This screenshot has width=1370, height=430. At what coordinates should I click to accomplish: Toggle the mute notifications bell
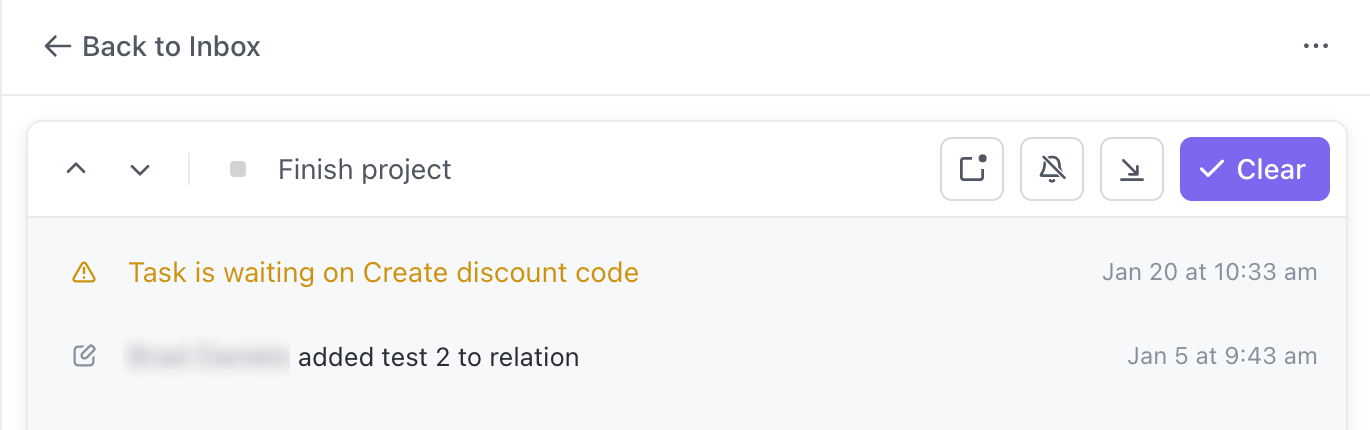[x=1052, y=169]
